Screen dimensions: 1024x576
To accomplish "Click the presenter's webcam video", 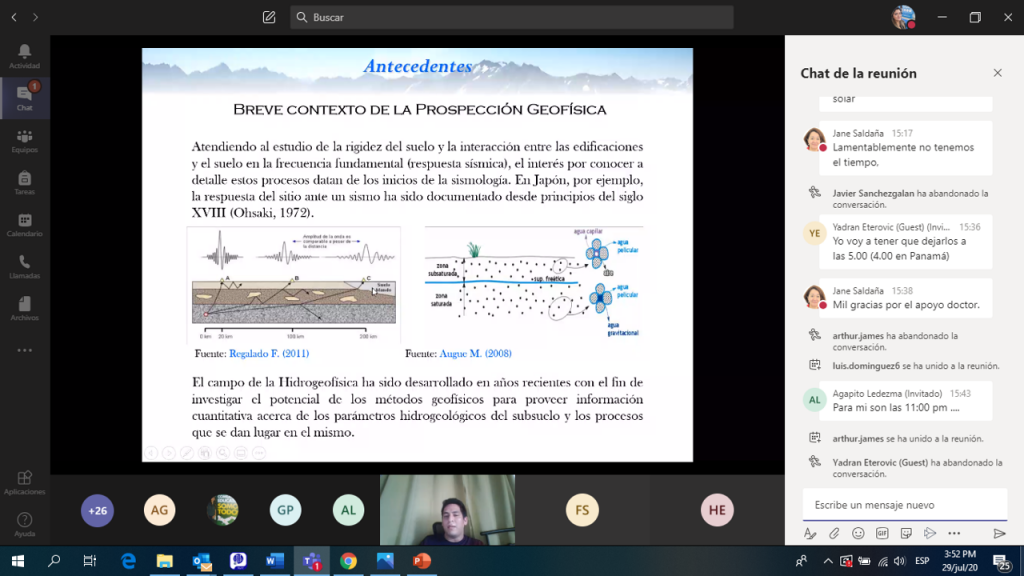I will (447, 510).
